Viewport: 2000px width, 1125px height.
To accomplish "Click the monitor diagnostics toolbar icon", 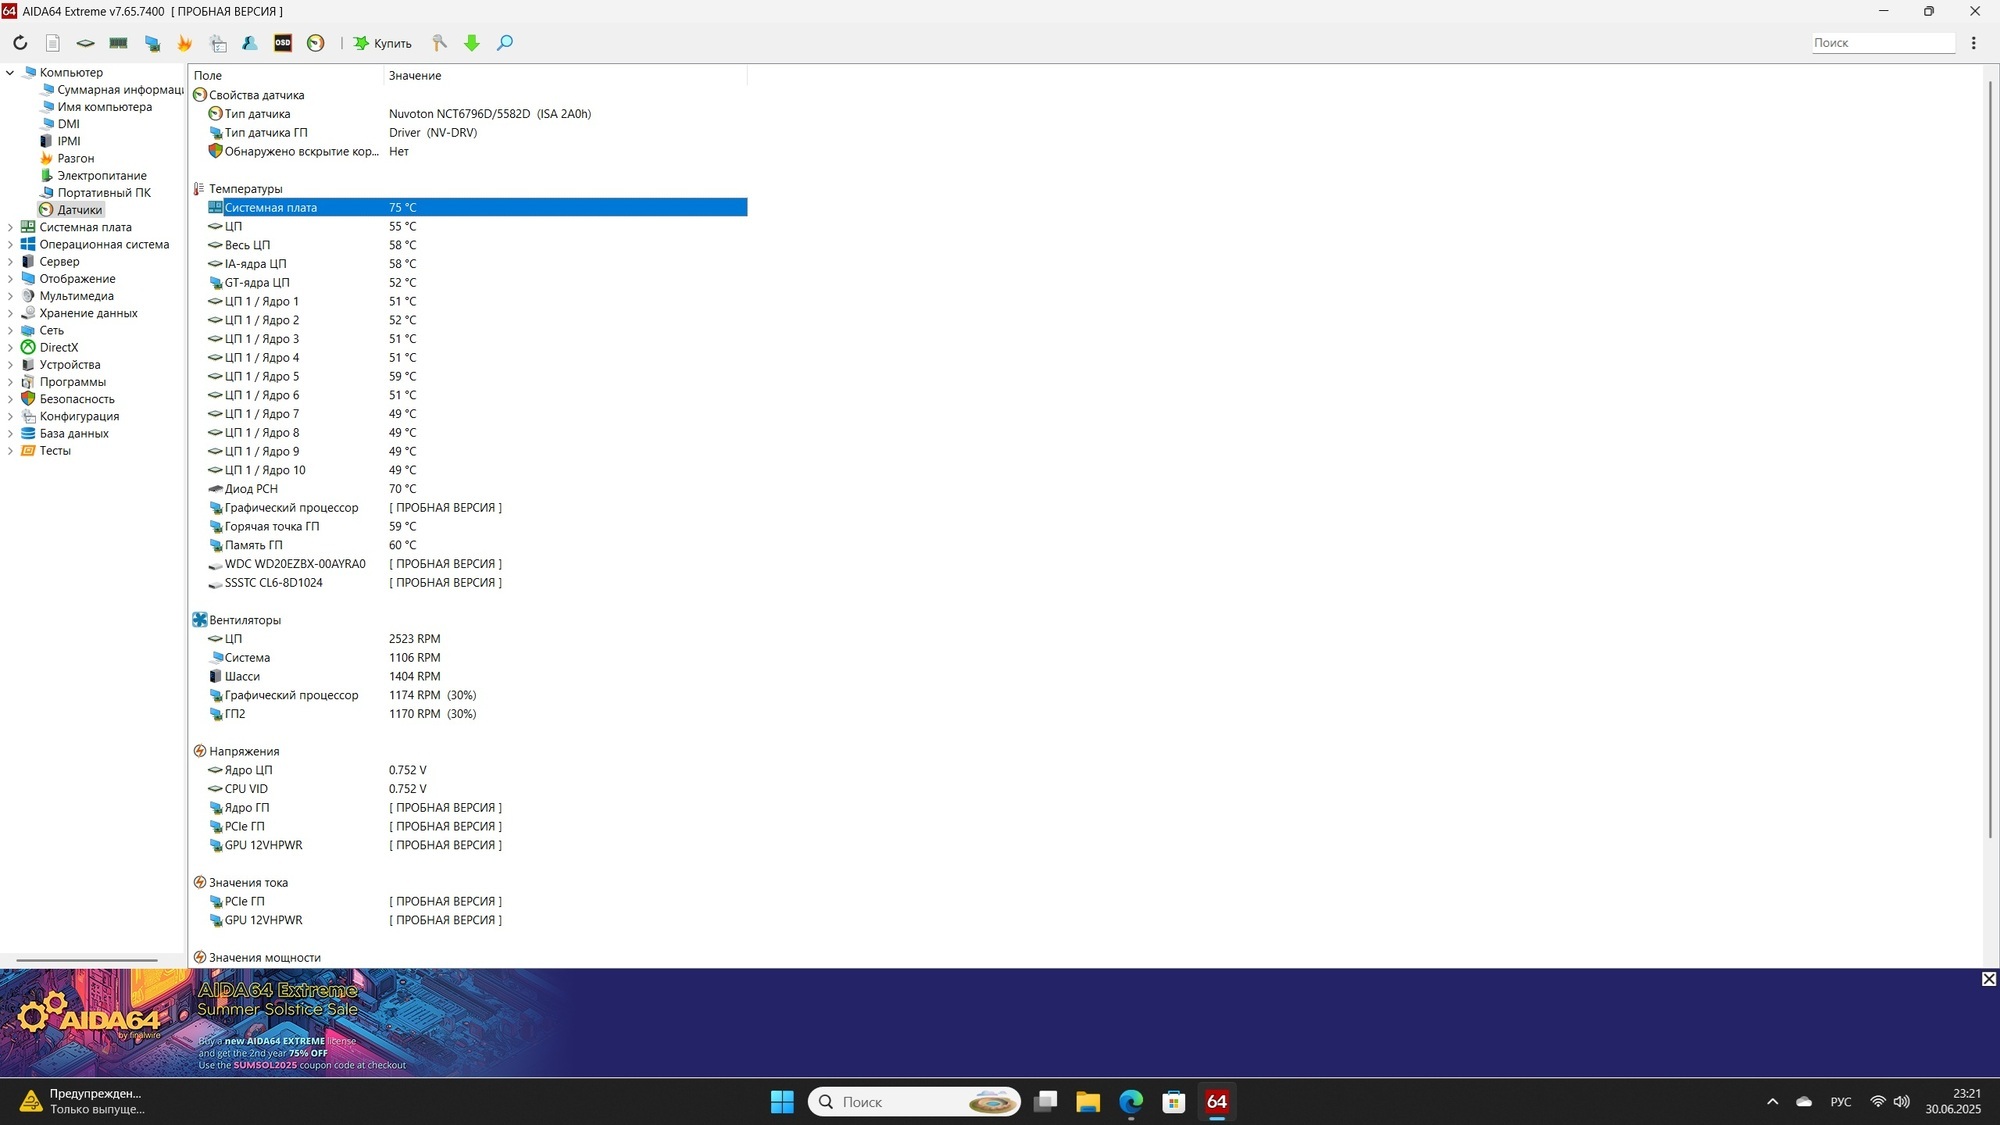I will pyautogui.click(x=152, y=43).
